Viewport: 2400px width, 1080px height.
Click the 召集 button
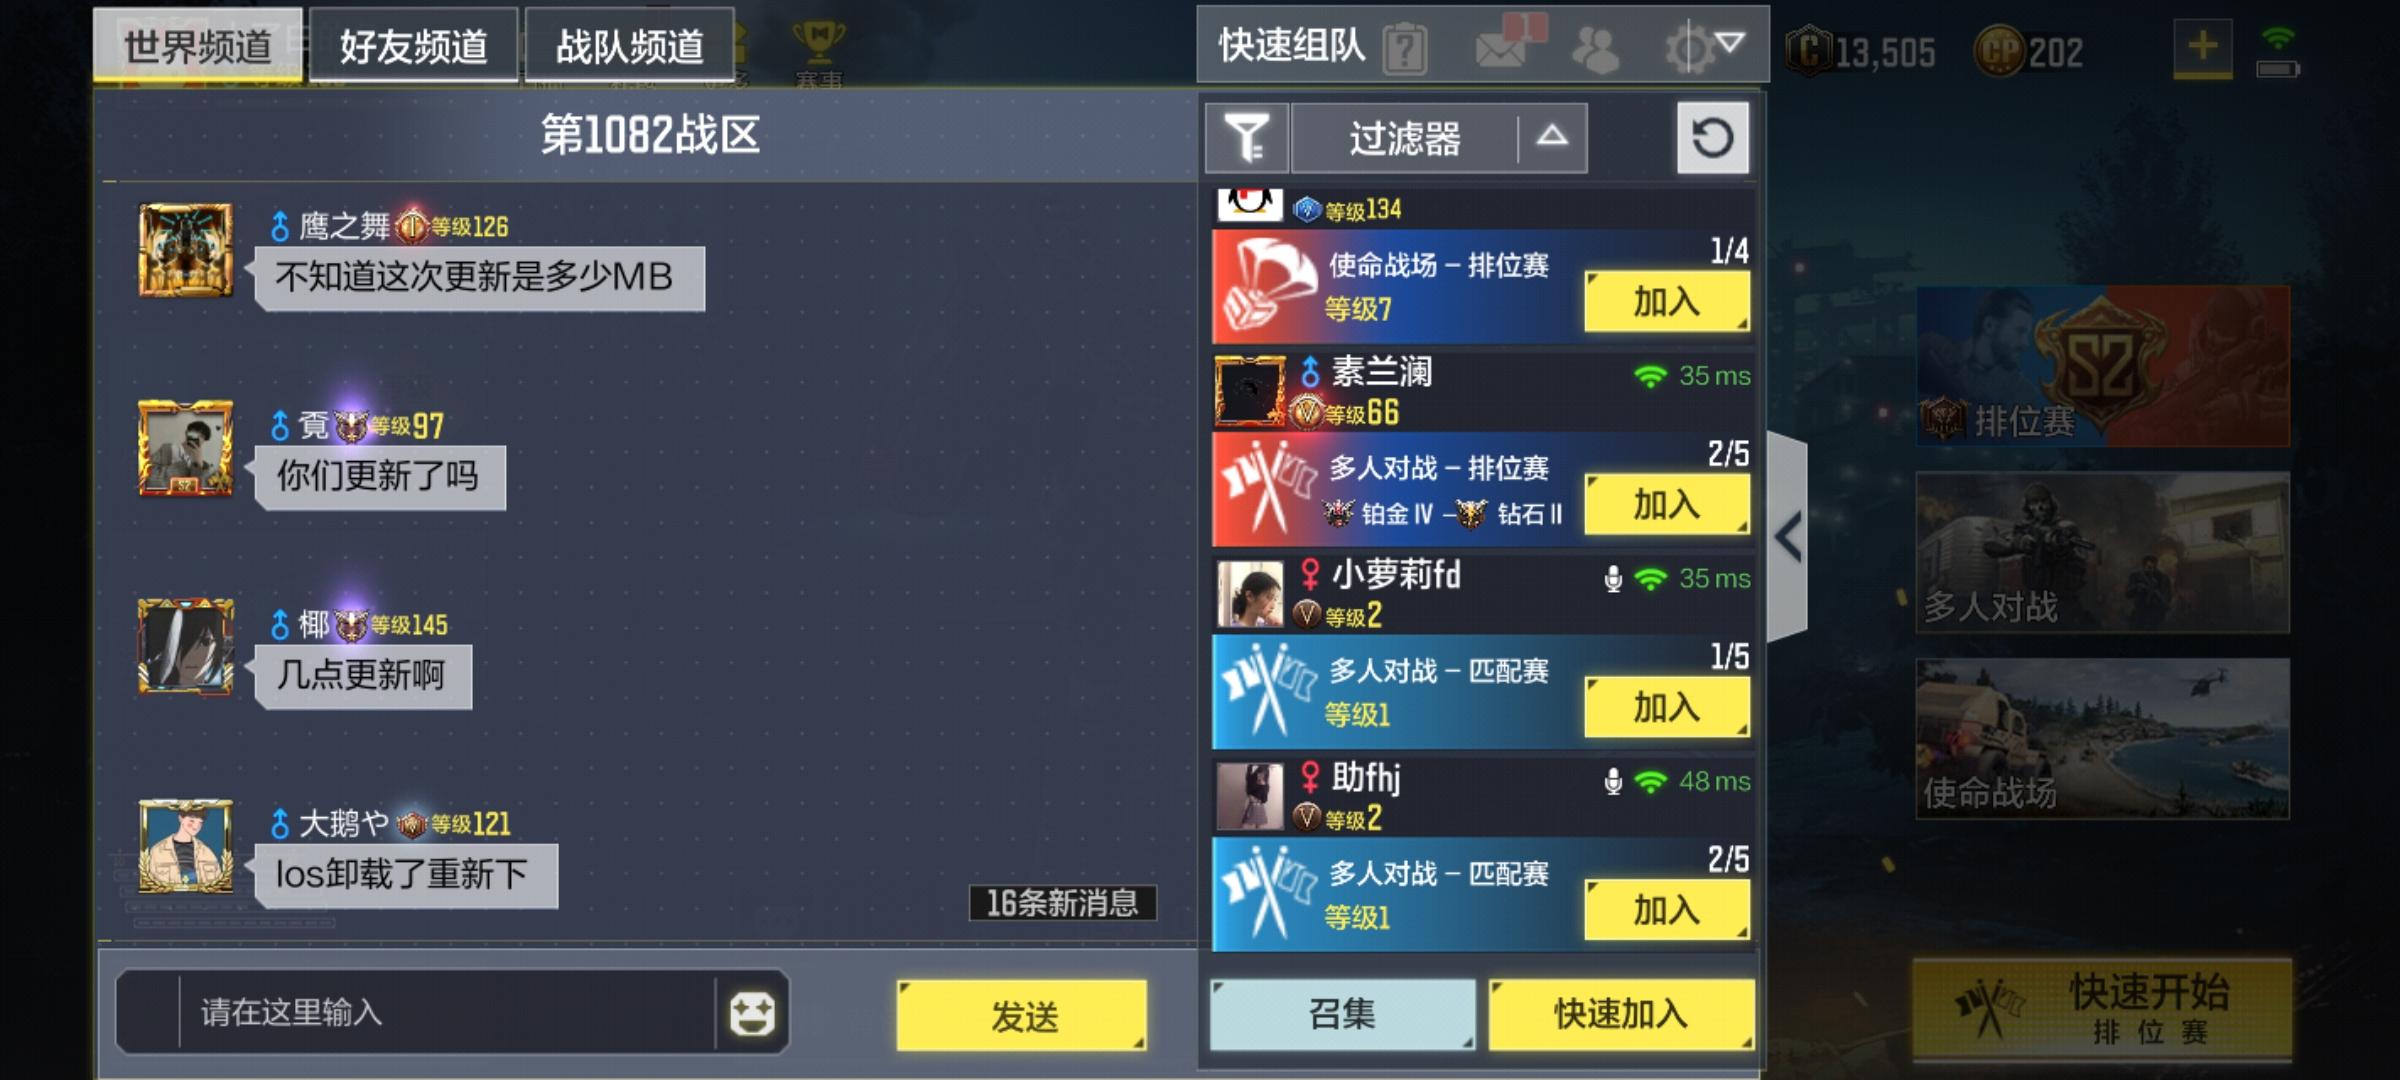click(1342, 1014)
